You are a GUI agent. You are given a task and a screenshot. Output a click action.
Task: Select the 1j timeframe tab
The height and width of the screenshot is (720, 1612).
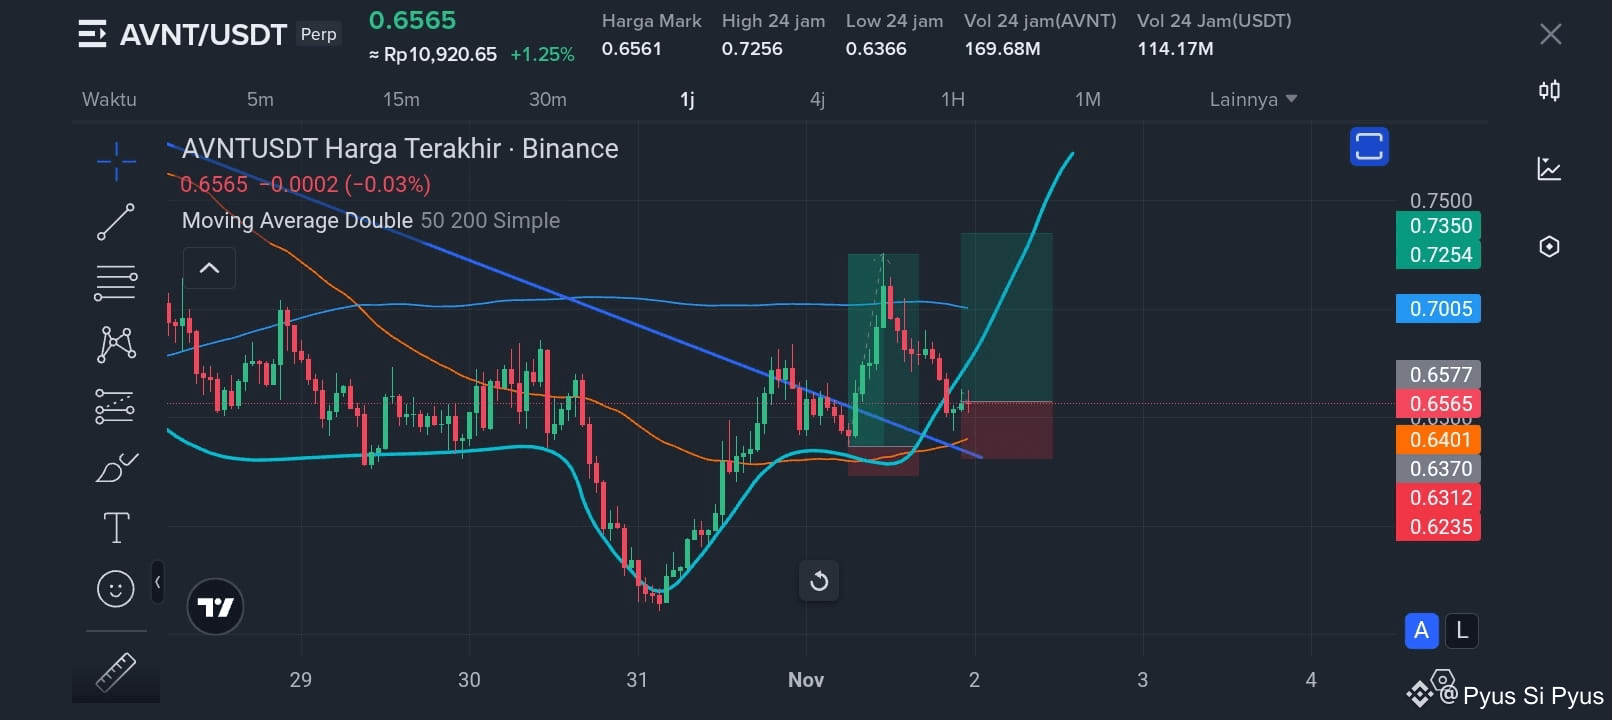pyautogui.click(x=687, y=99)
